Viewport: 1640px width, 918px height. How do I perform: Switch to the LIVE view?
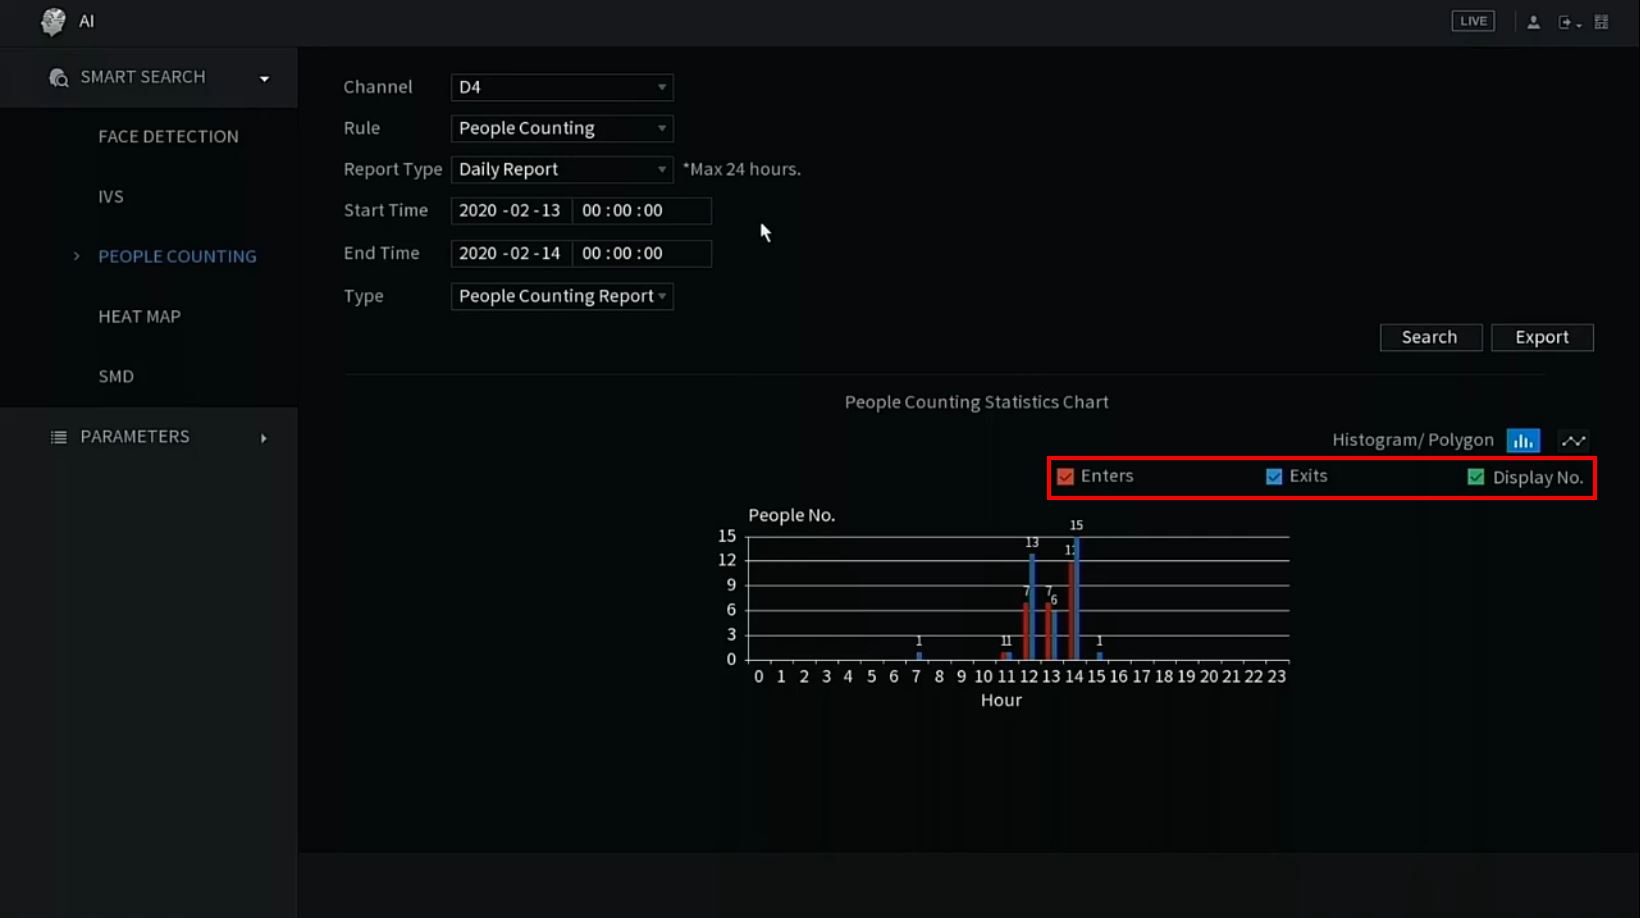coord(1473,21)
